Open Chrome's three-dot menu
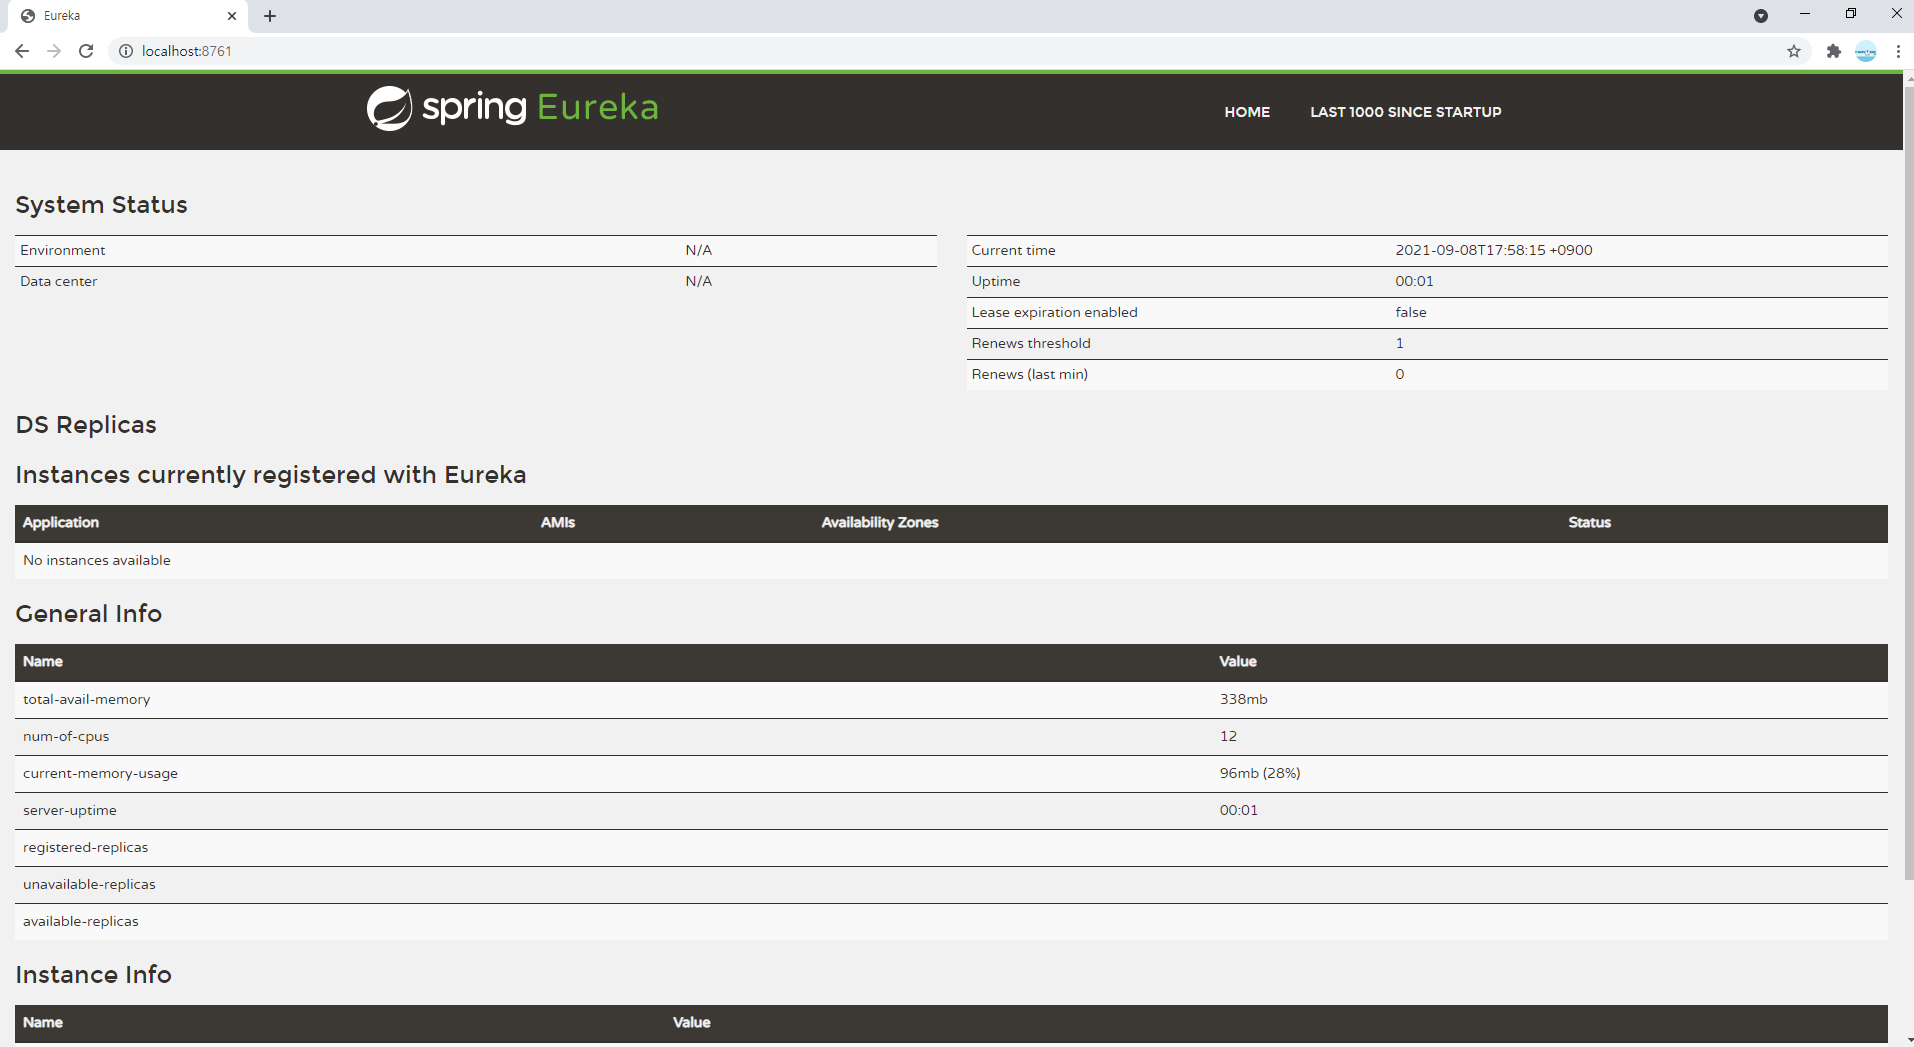Screen dimensions: 1914x1047 [x=1898, y=51]
